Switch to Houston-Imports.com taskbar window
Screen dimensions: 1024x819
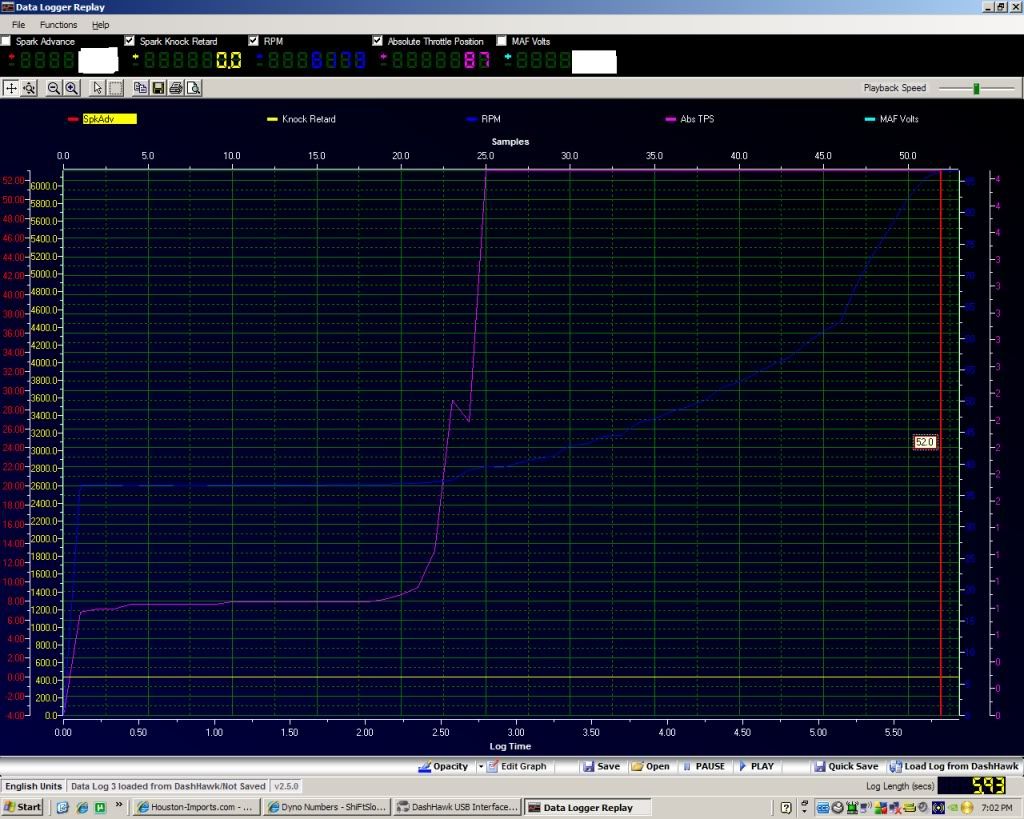click(197, 808)
